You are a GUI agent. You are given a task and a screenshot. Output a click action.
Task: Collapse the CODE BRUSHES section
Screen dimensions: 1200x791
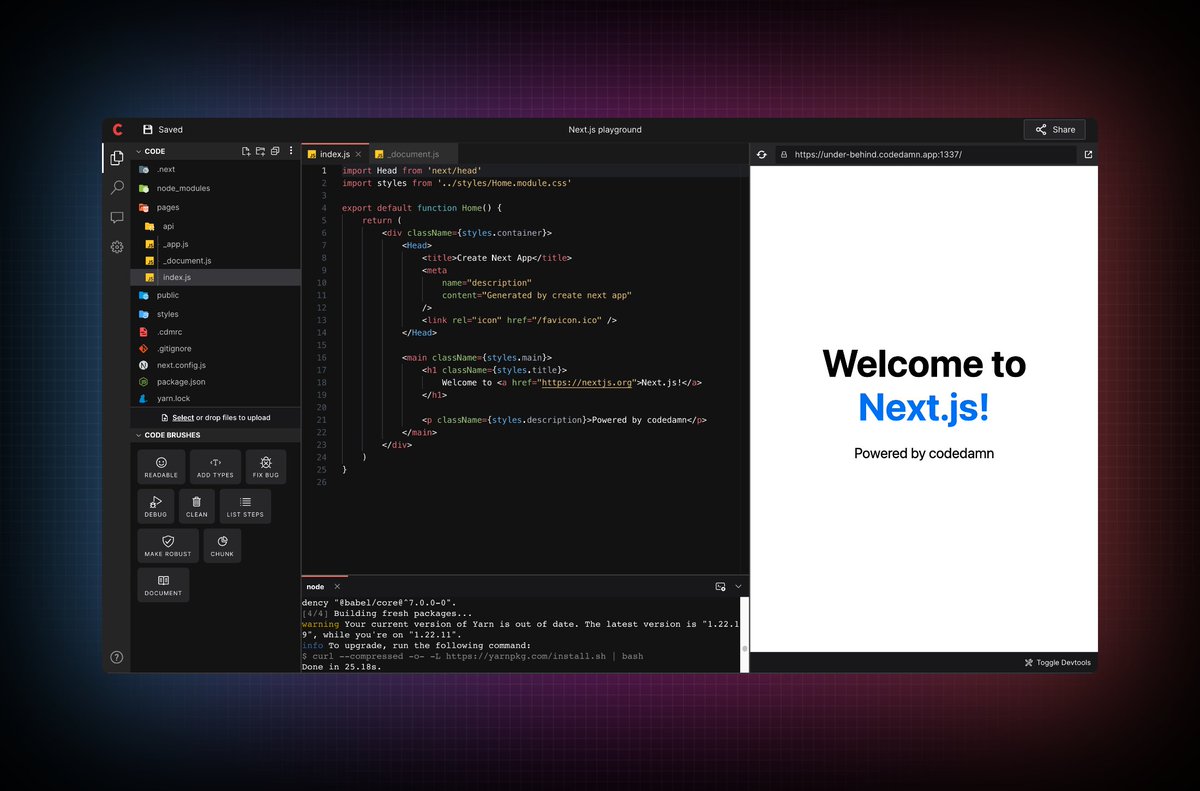138,434
